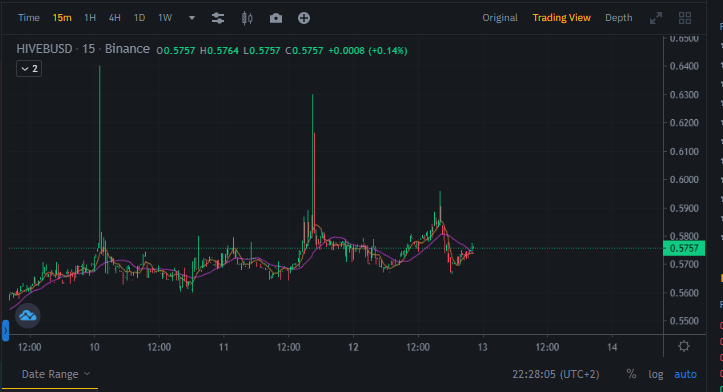Screen dimensions: 723x392
Task: Open multi-chart grid layout icon
Action: coord(685,18)
